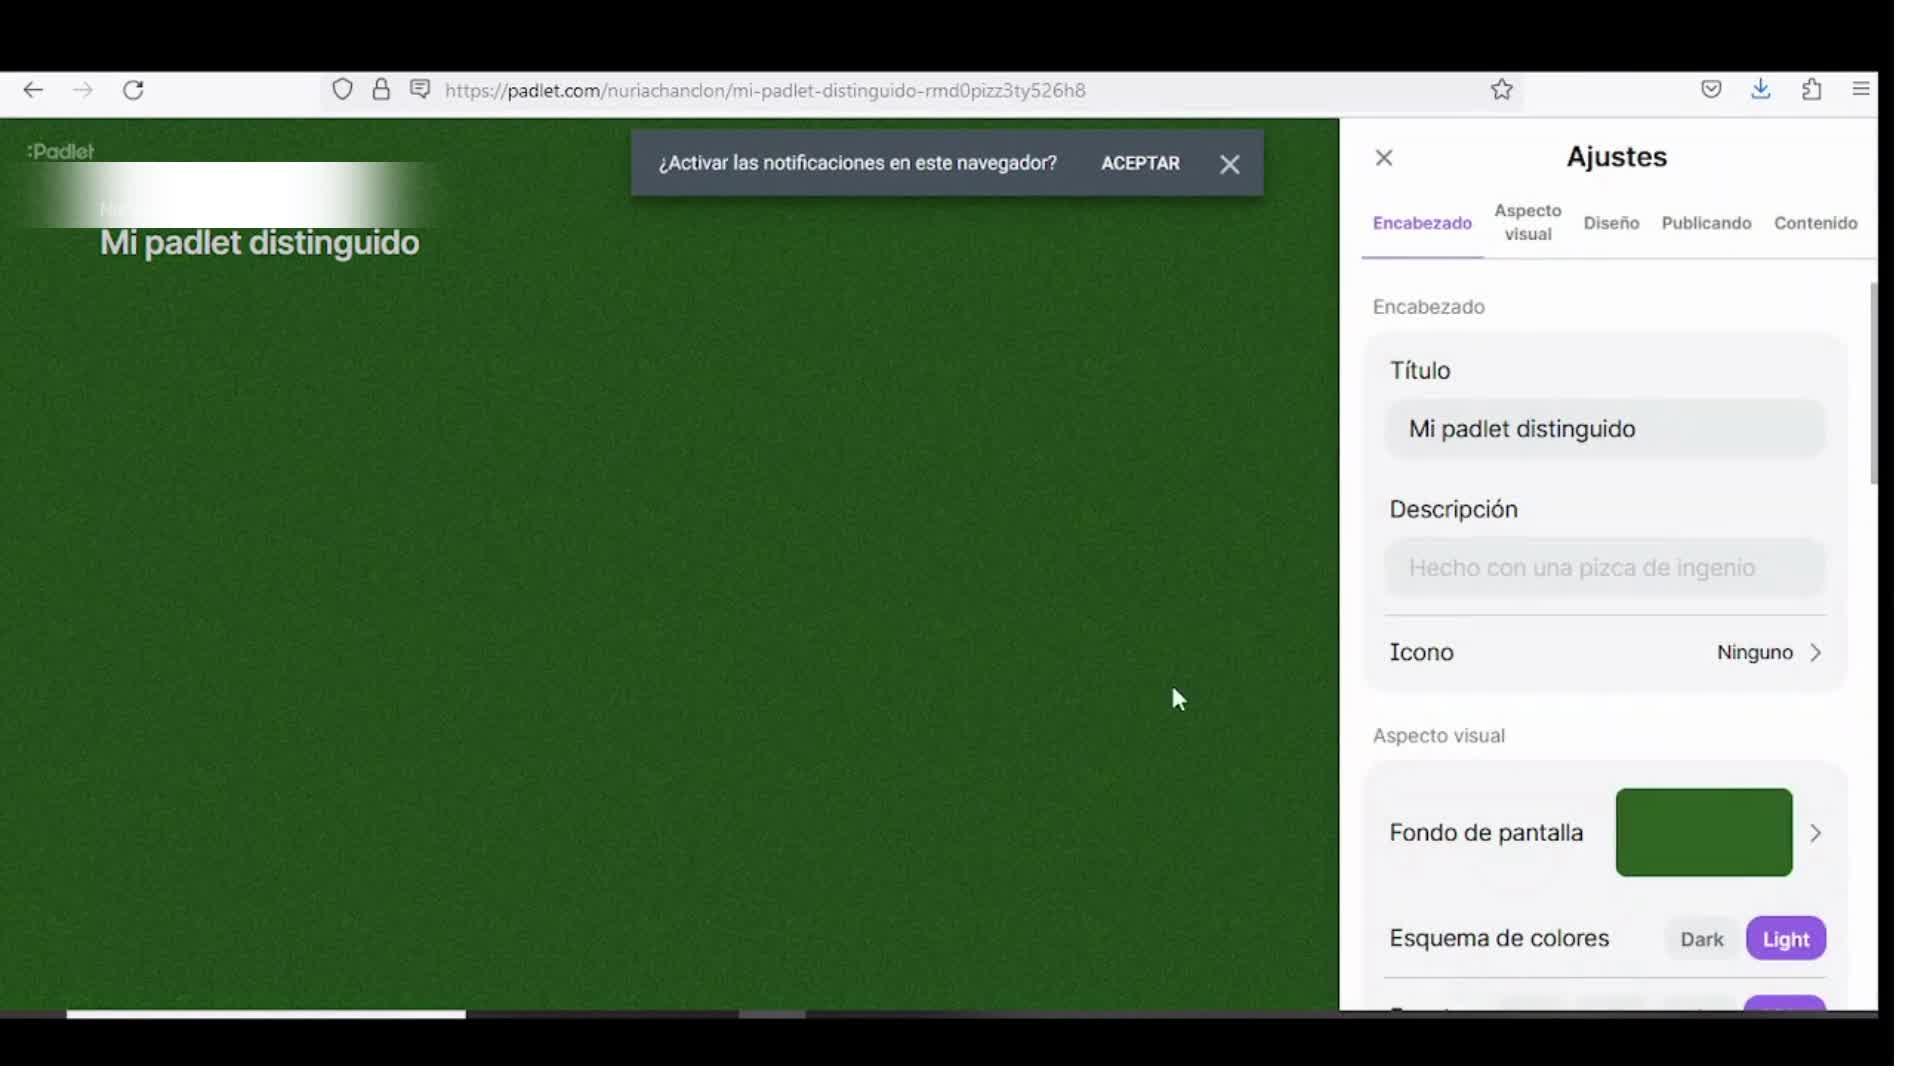The height and width of the screenshot is (1080, 1920).
Task: Select the Dark color scheme
Action: point(1701,940)
